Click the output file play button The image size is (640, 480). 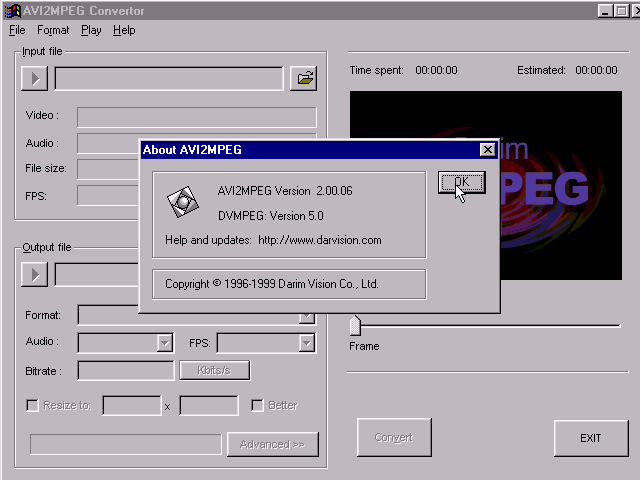click(35, 274)
